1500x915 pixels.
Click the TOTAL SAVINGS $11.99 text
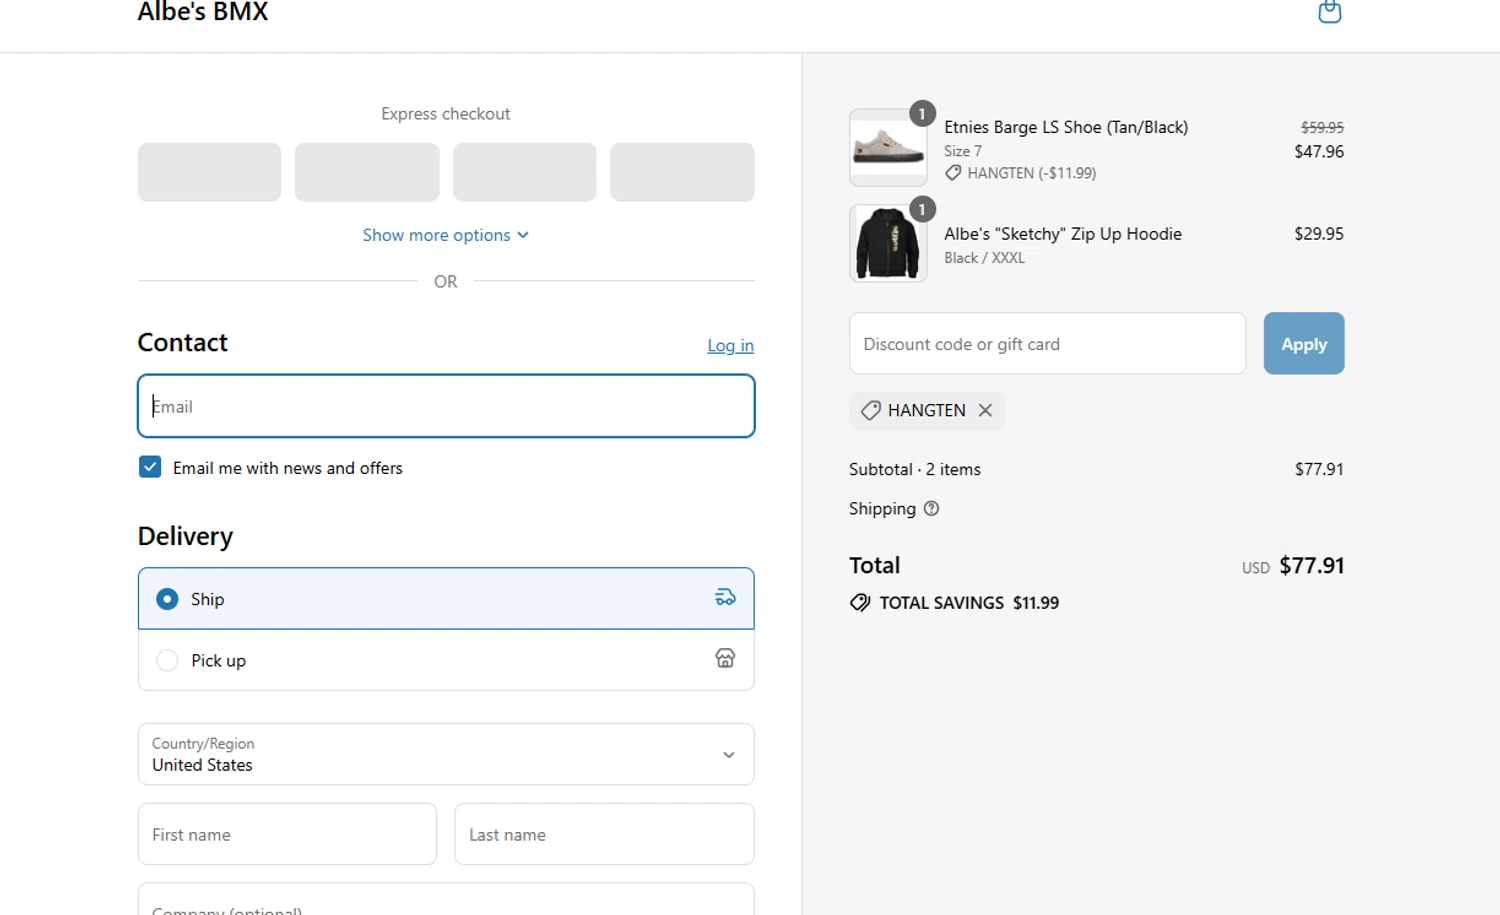tap(969, 603)
